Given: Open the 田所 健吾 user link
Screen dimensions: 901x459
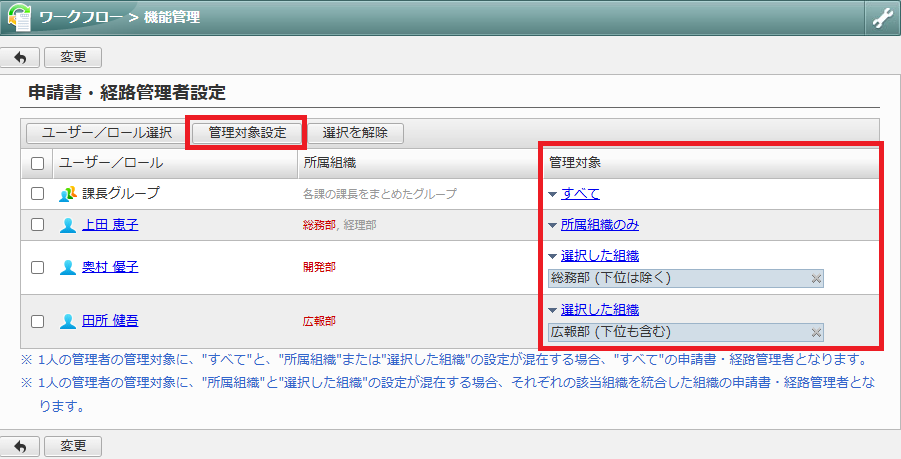Looking at the screenshot, I should point(110,321).
